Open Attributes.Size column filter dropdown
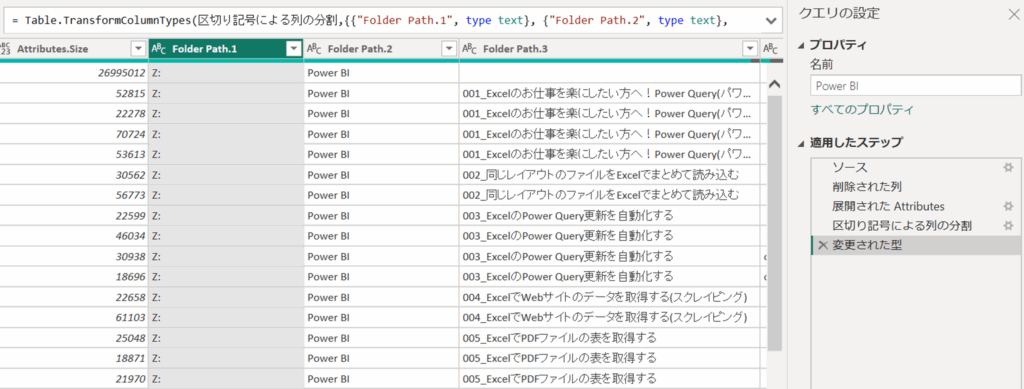 click(138, 49)
